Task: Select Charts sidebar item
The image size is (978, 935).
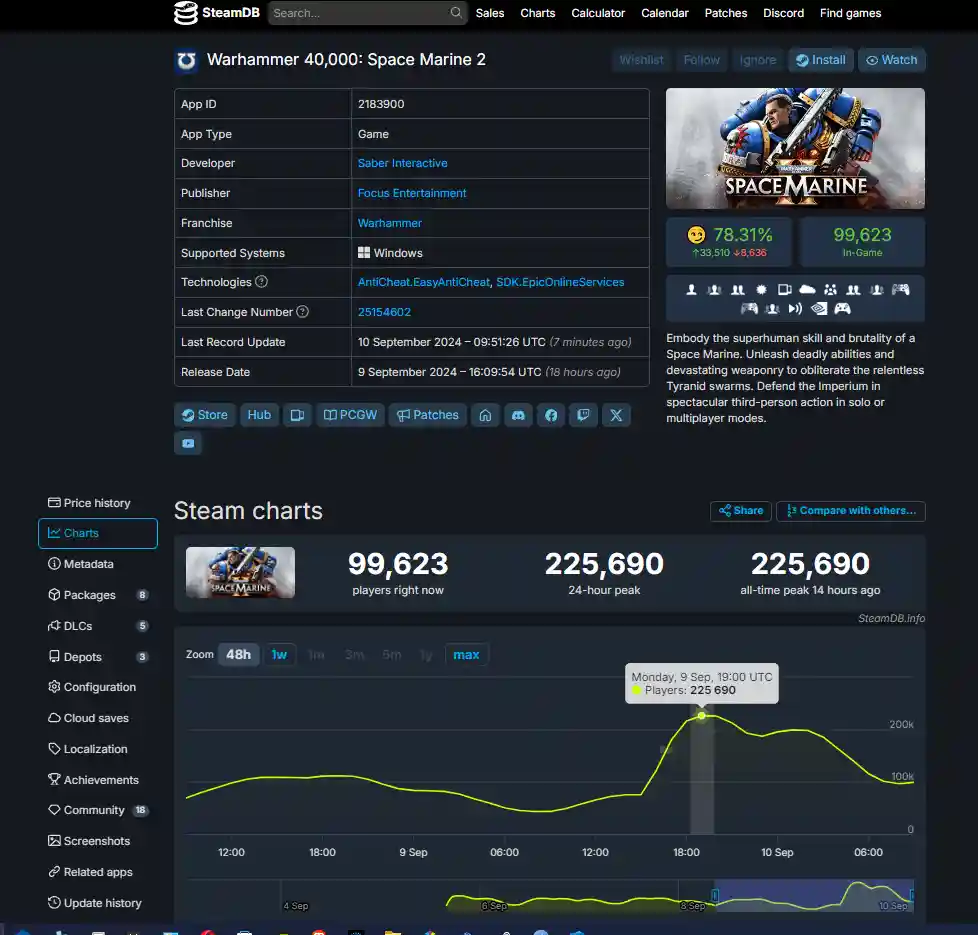Action: [x=98, y=533]
